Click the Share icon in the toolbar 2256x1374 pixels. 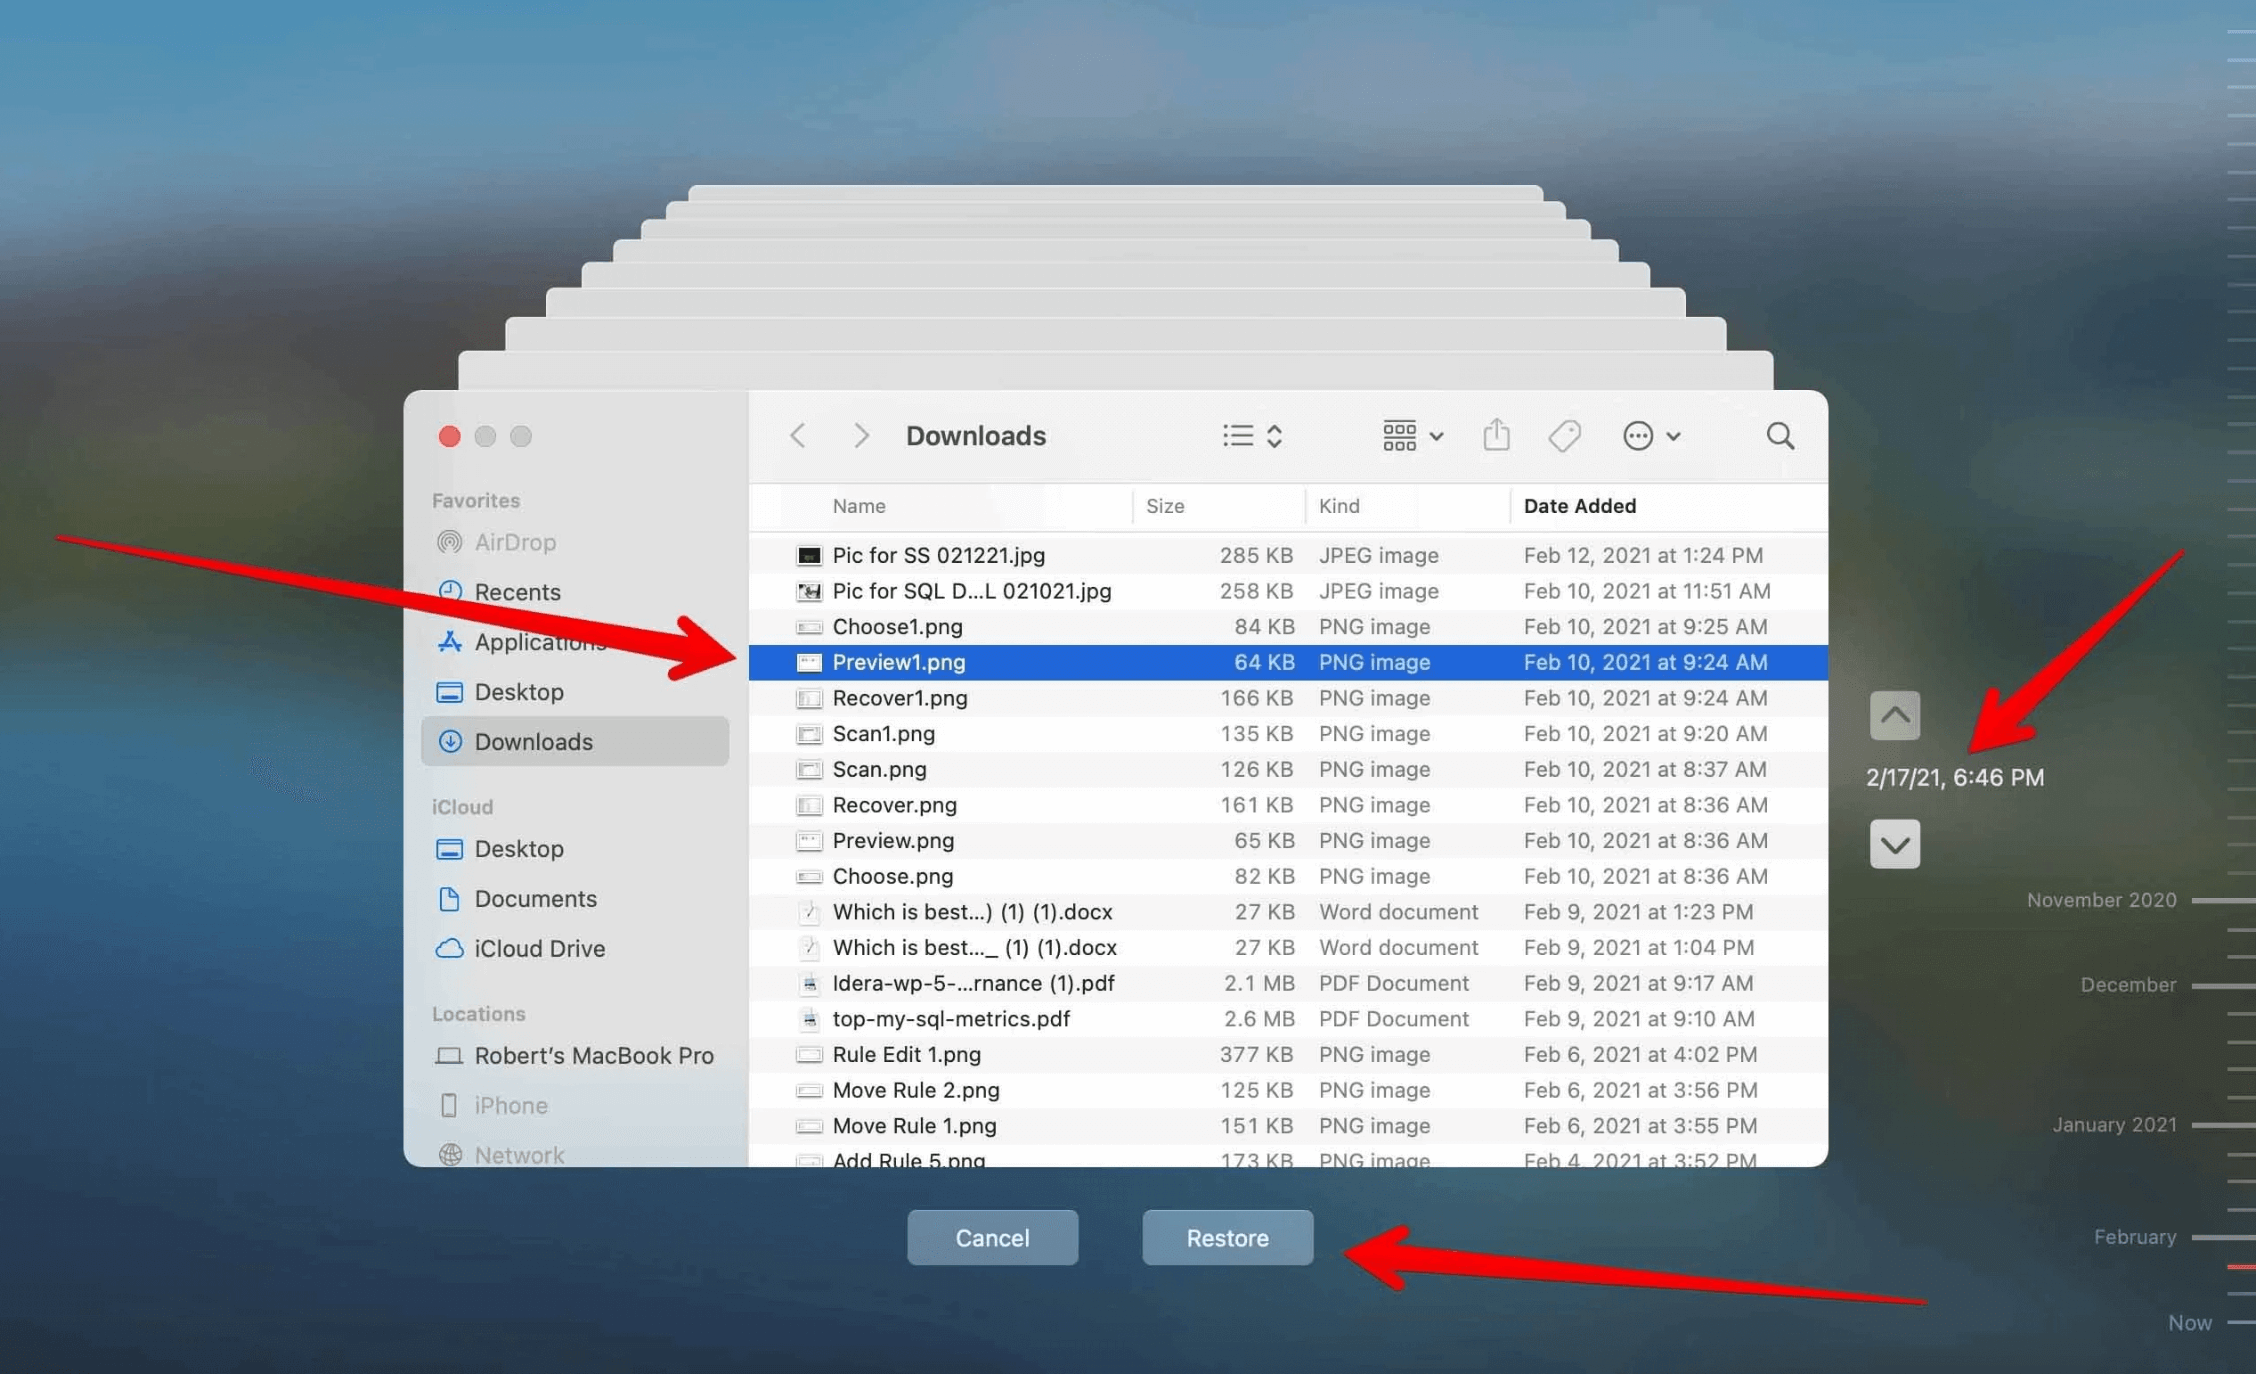coord(1496,435)
